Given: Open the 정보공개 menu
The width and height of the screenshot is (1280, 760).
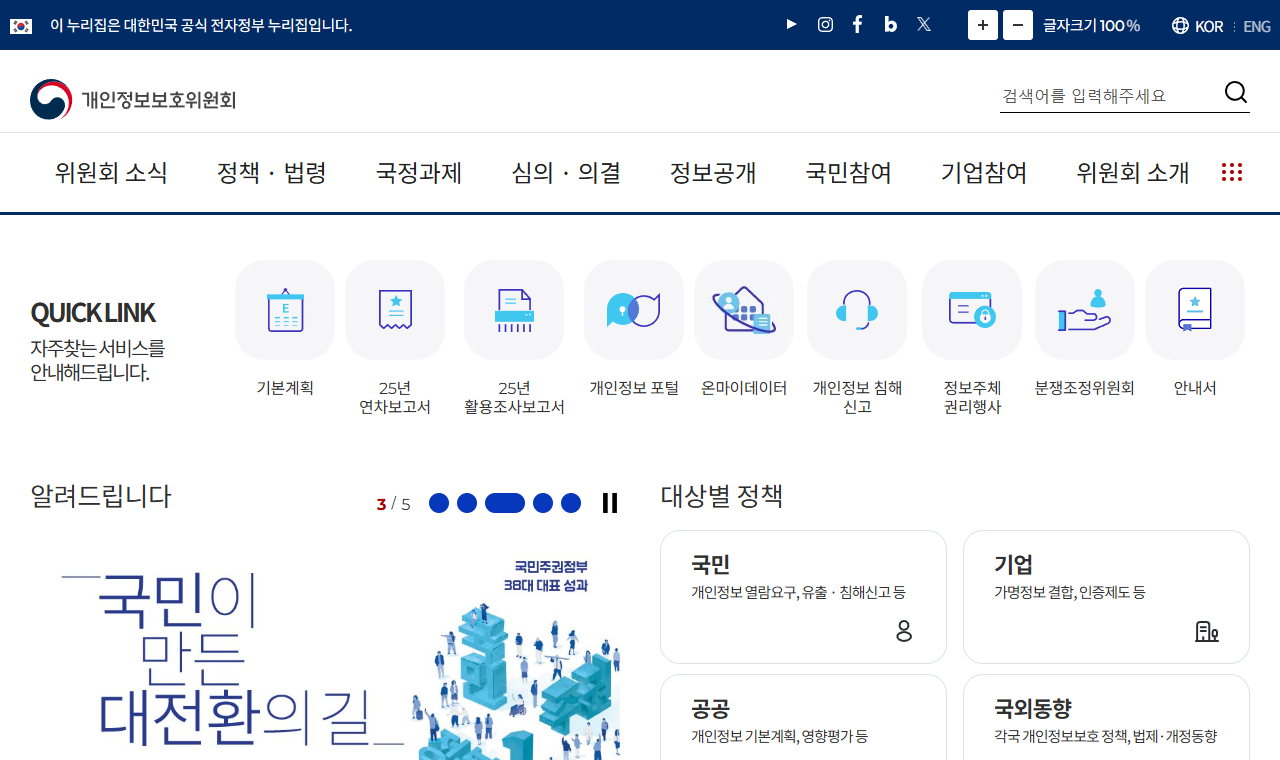Looking at the screenshot, I should point(713,173).
